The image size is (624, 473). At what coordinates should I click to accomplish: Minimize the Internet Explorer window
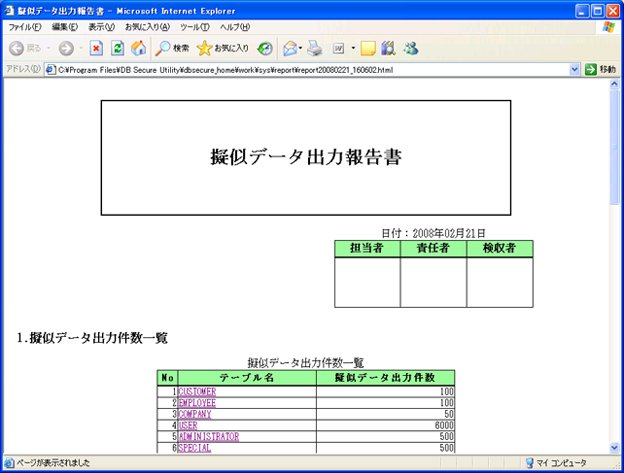pos(582,11)
